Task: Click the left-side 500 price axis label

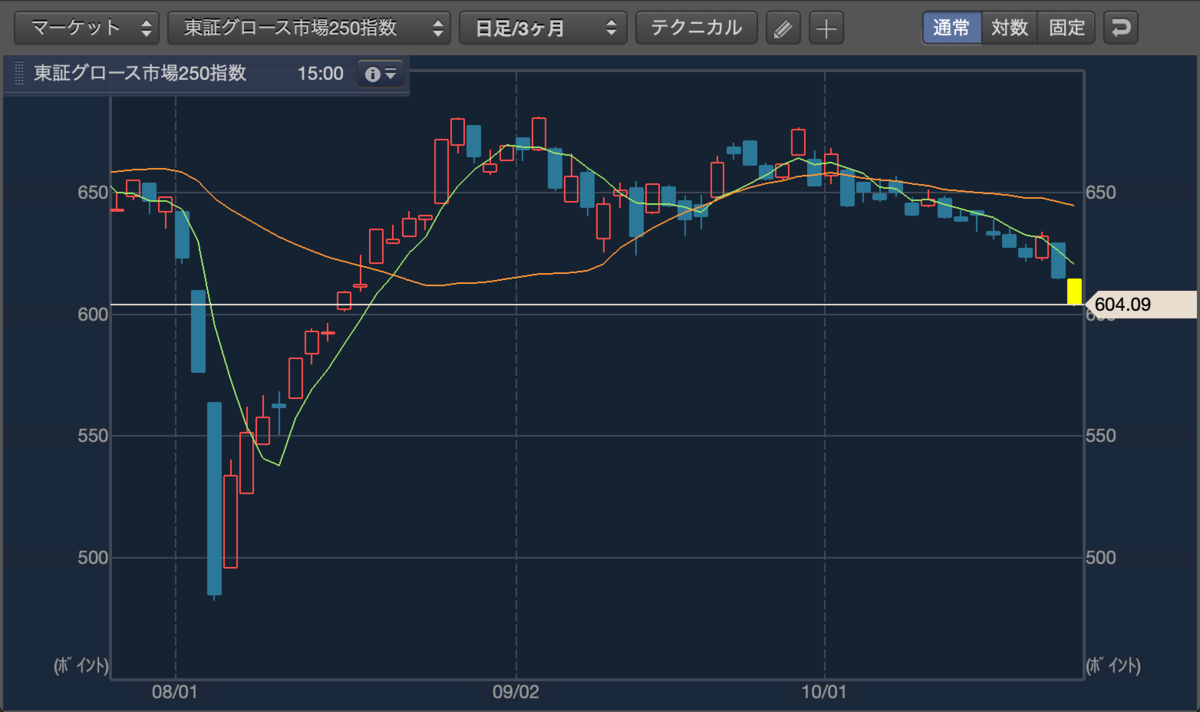Action: click(x=92, y=558)
